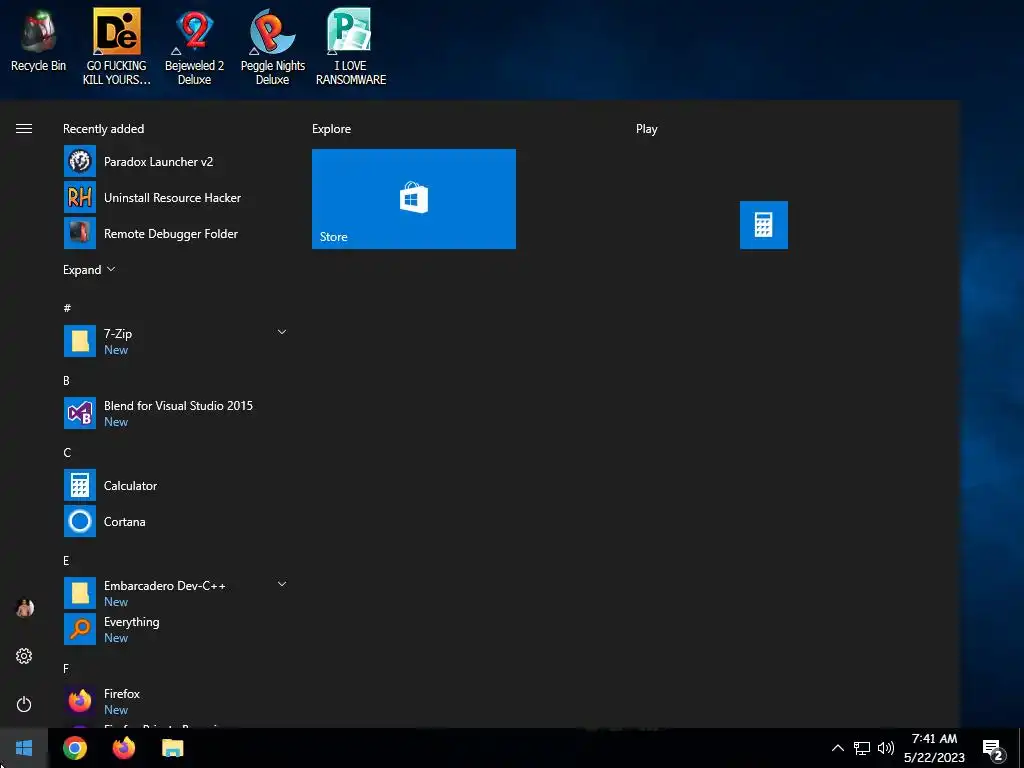Viewport: 1024px width, 768px height.
Task: Open Paradox Launcher v2
Action: 175,161
